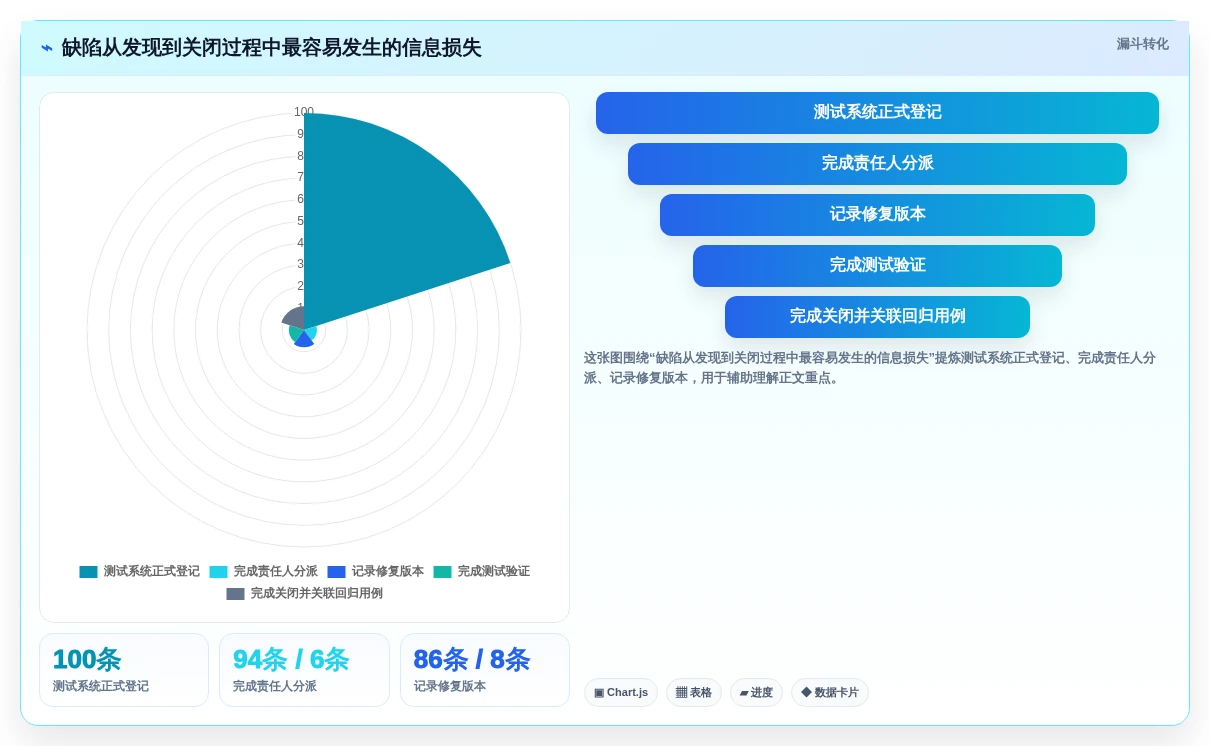Click the chart title 缺陷从发现到关闭过程中最容易发生的信息损失

[271, 48]
